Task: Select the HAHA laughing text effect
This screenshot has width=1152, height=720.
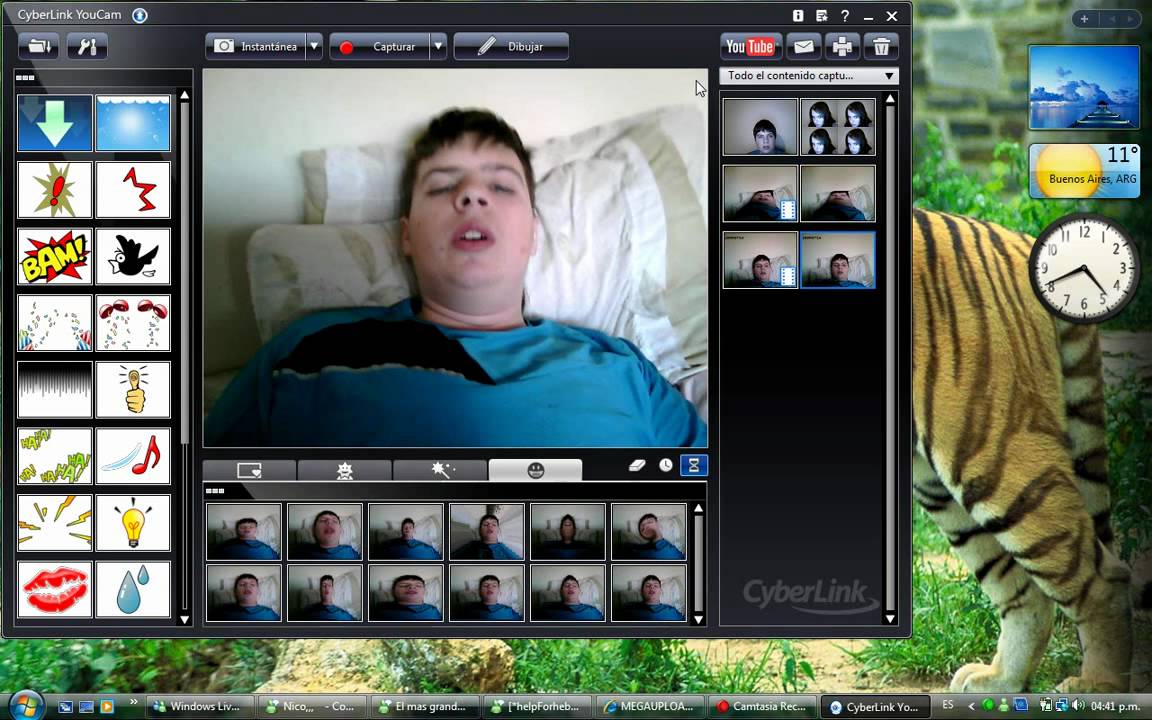Action: [54, 456]
